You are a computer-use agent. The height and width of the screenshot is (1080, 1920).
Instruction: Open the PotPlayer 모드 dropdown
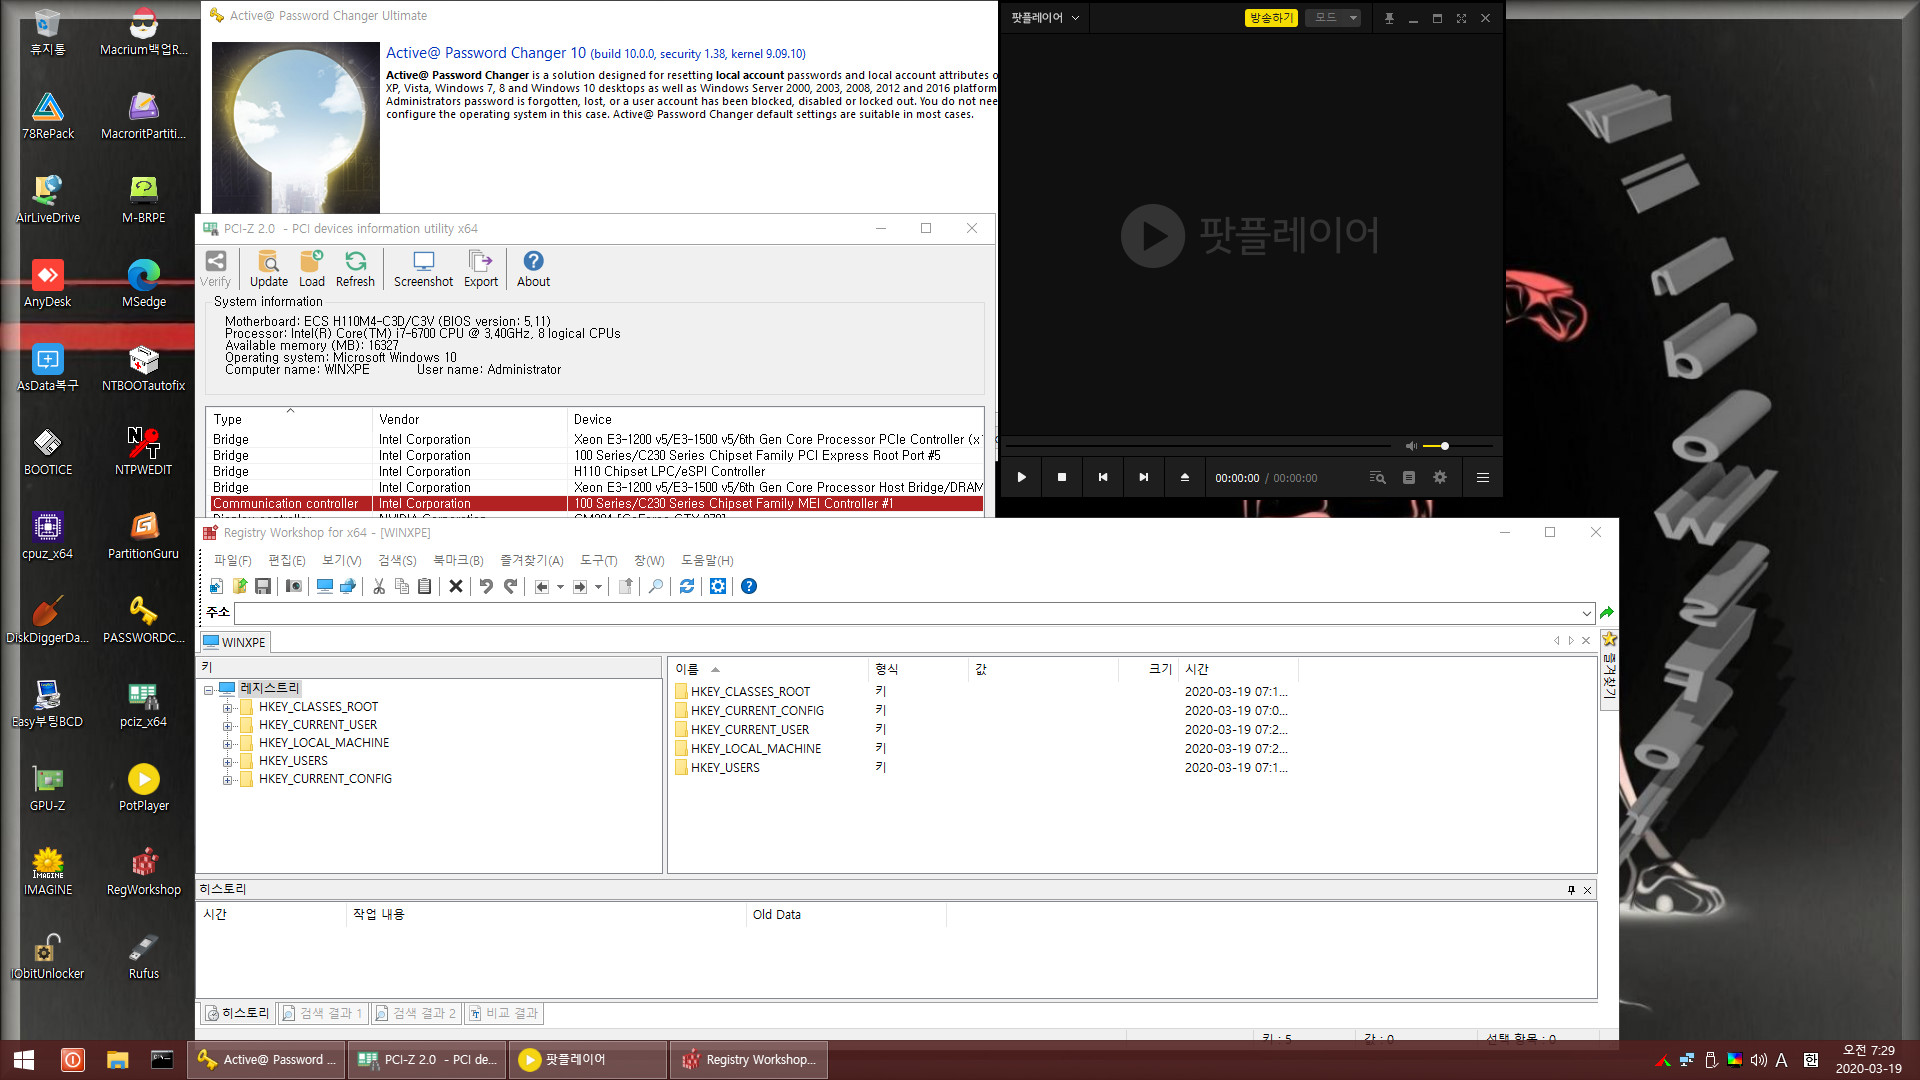pyautogui.click(x=1333, y=18)
